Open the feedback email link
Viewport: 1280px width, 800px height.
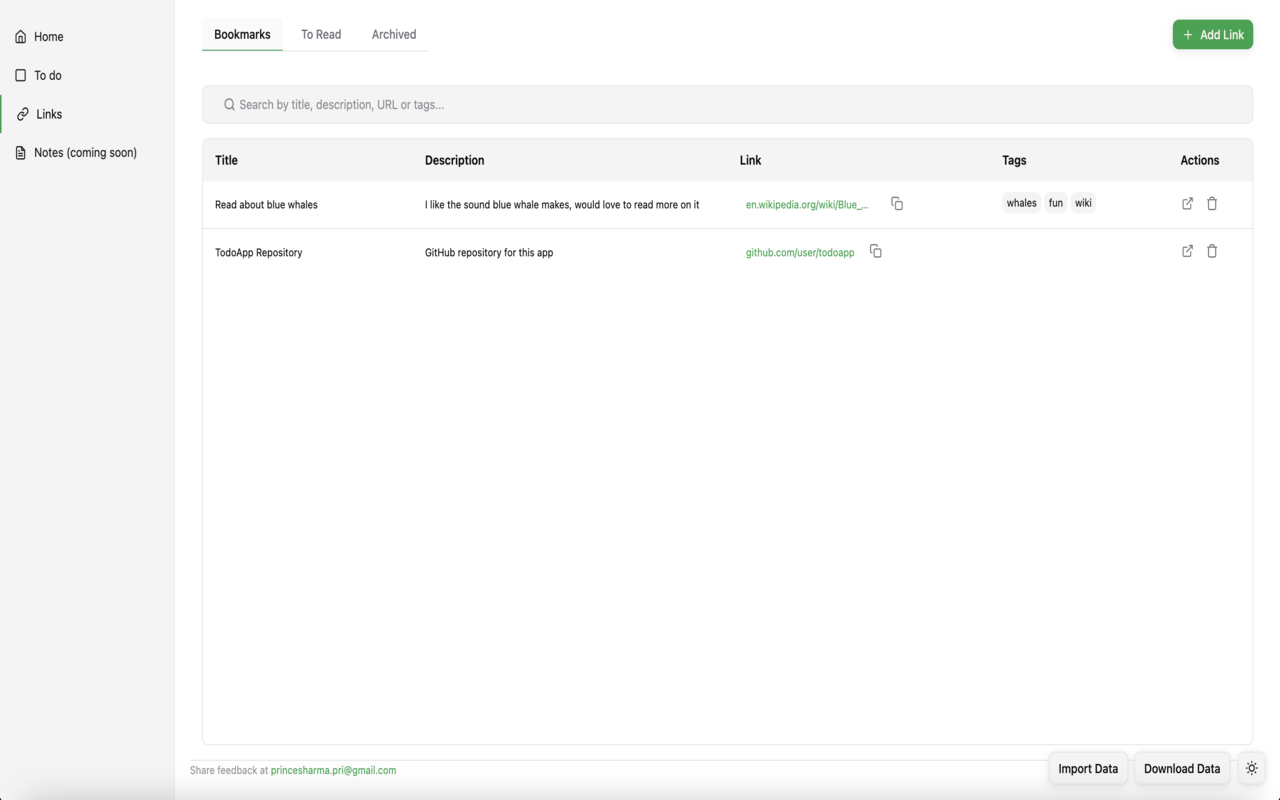[x=333, y=770]
